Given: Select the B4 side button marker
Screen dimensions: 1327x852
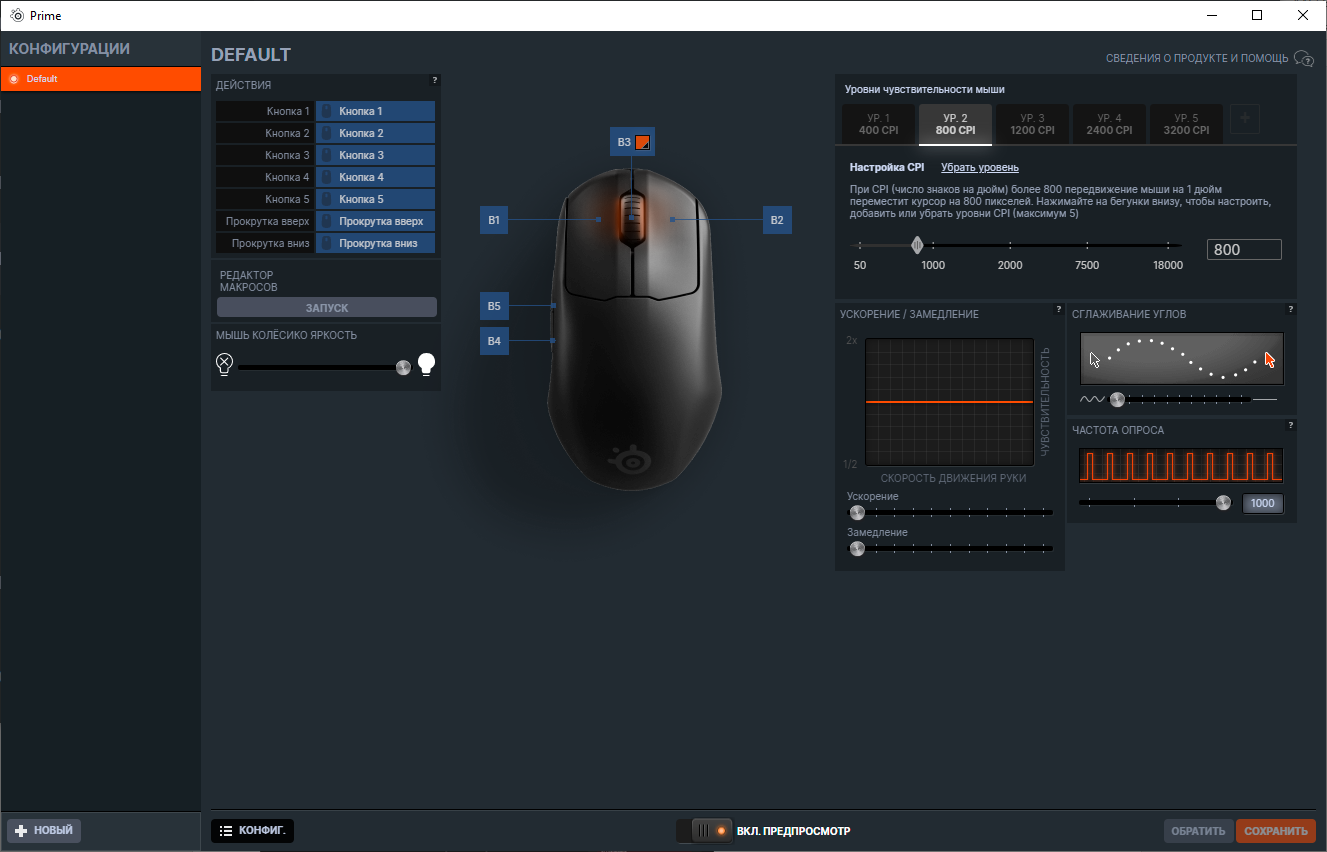Looking at the screenshot, I should 494,341.
